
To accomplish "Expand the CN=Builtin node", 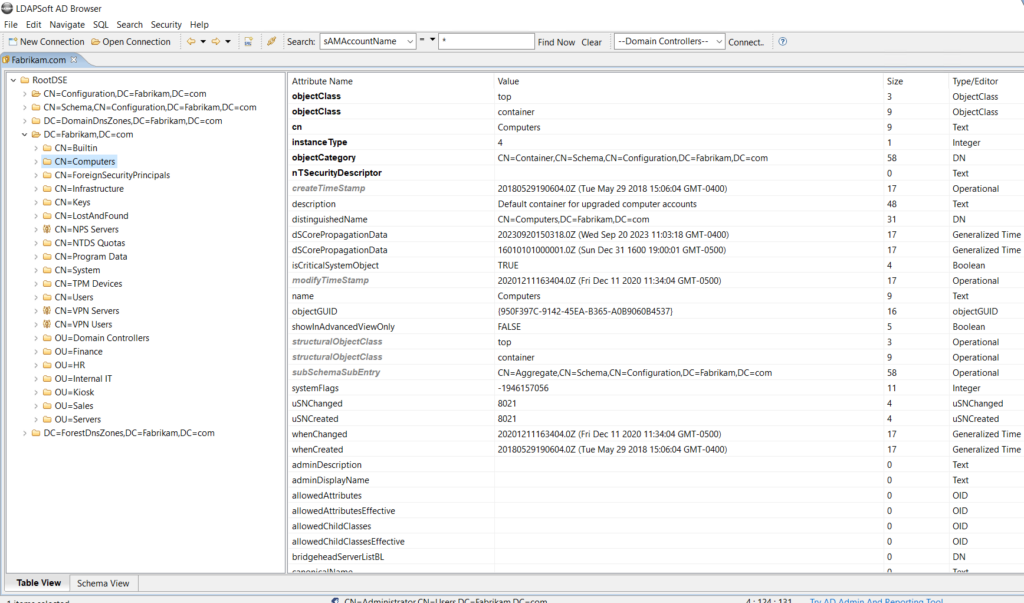I will pos(36,148).
